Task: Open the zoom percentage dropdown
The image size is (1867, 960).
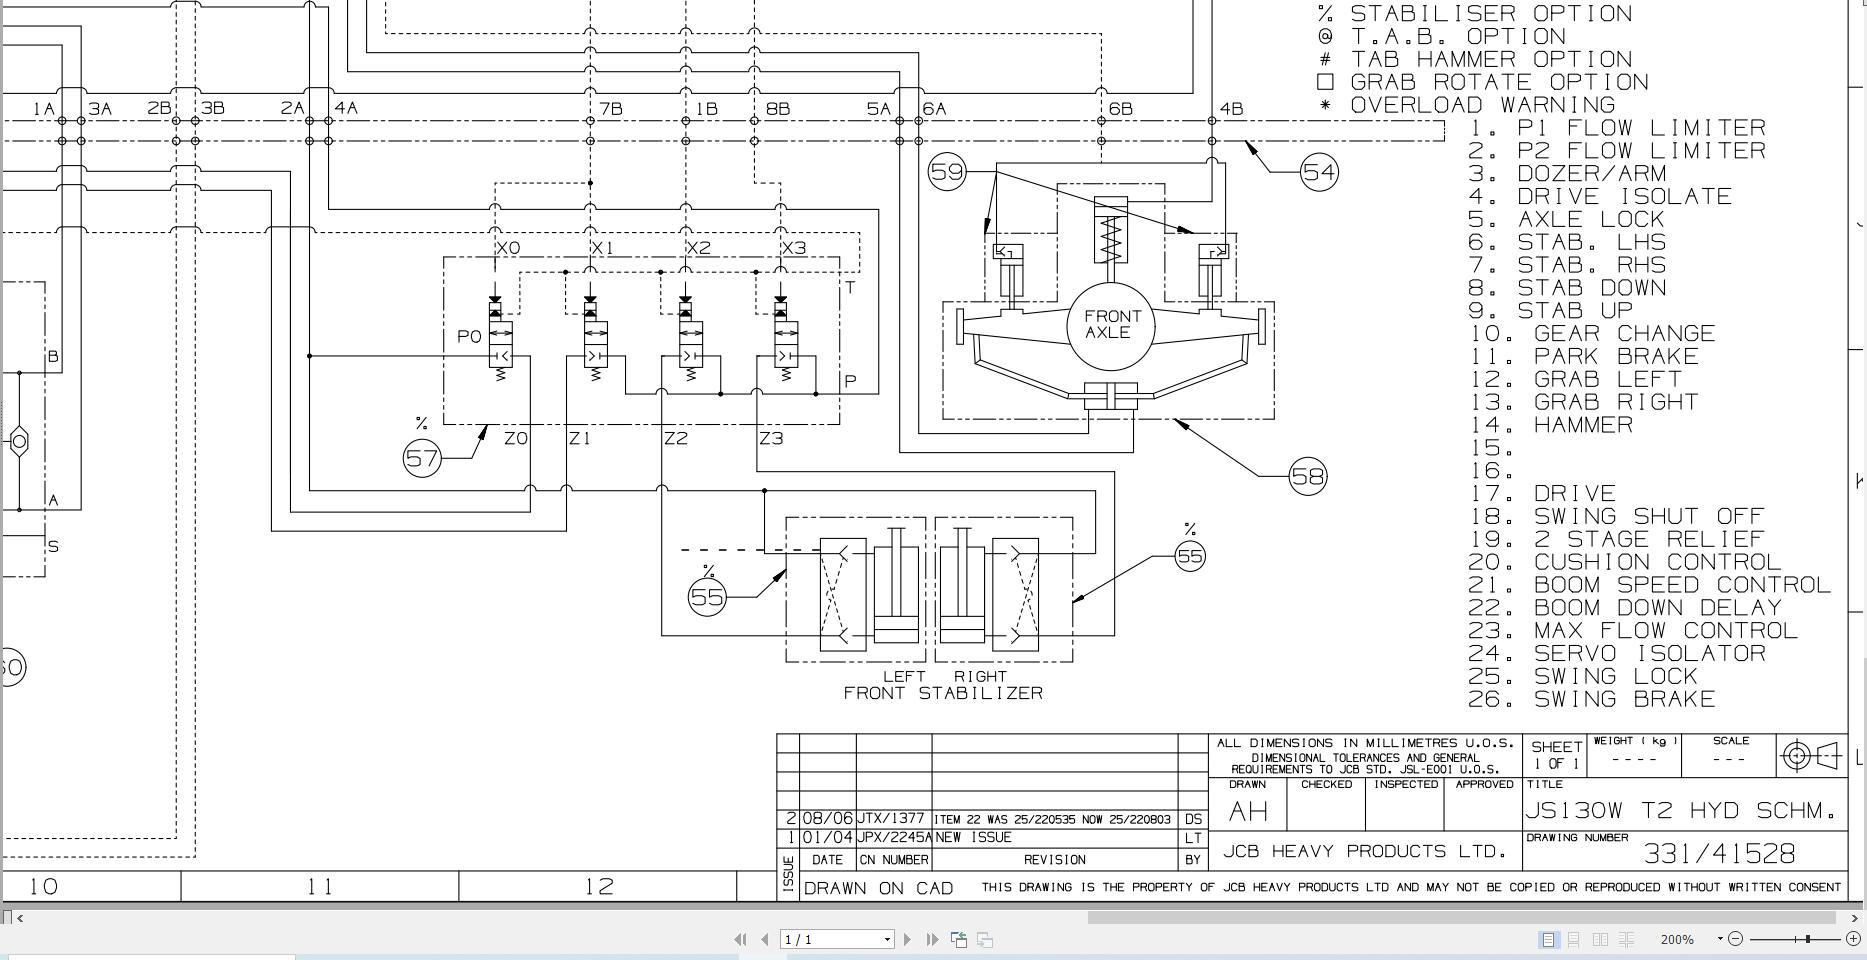Action: [1719, 939]
